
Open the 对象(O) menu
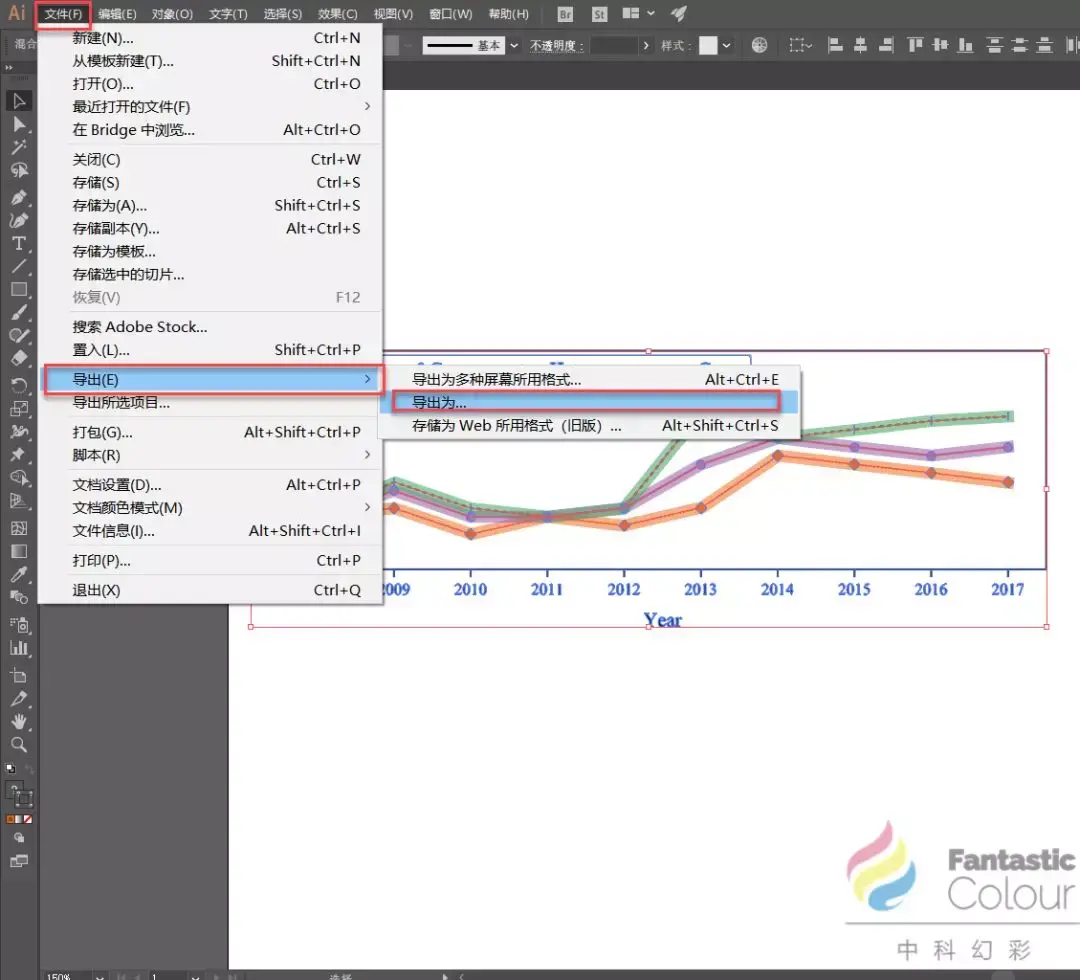pyautogui.click(x=172, y=14)
